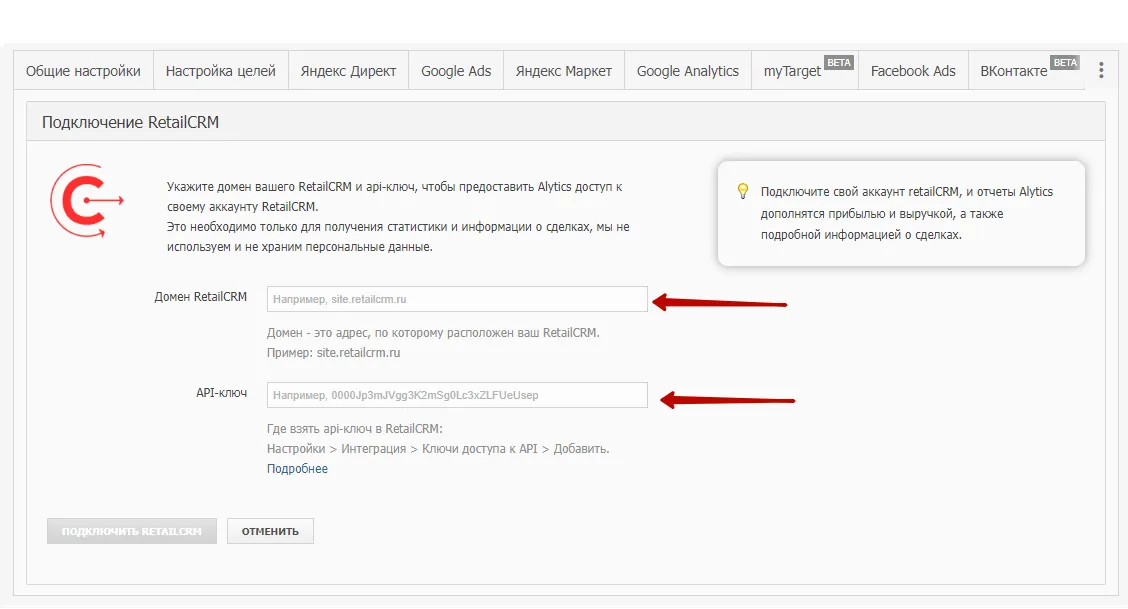Open the three-dot more tabs menu
The width and height of the screenshot is (1128, 609).
[x=1101, y=70]
